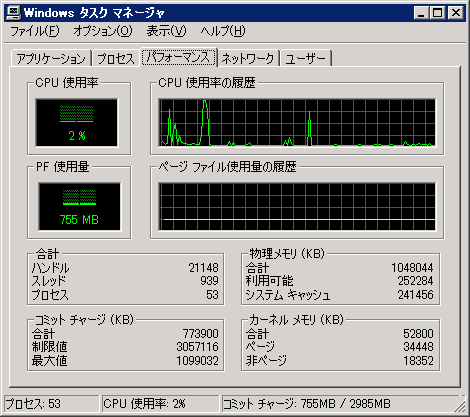Open the オプション(O) menu
The width and height of the screenshot is (470, 417).
click(103, 31)
